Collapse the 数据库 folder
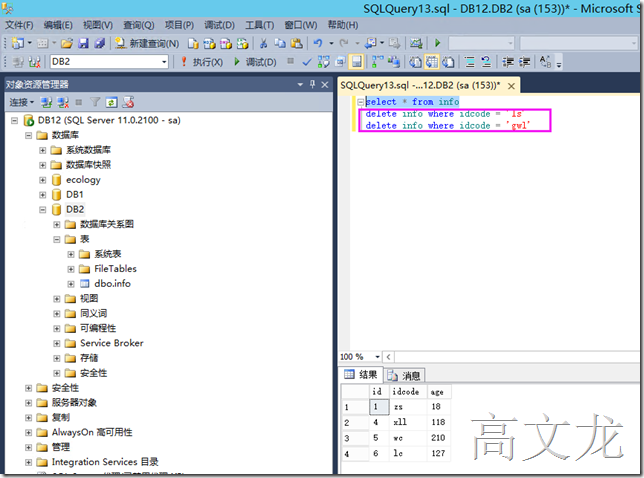This screenshot has height=478, width=644. [28, 135]
